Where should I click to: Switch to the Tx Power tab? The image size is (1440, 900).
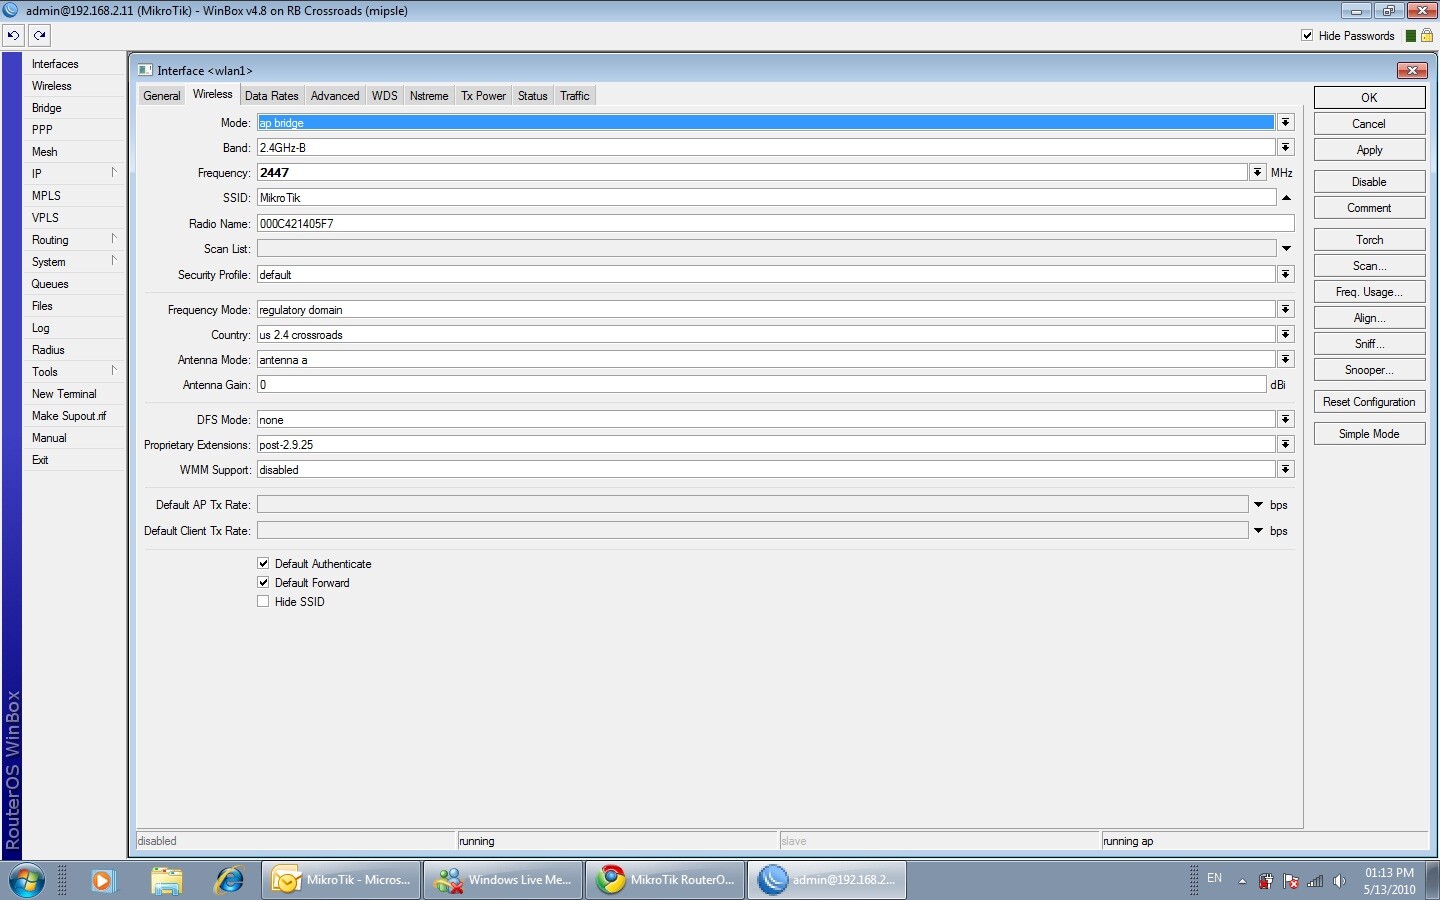click(x=484, y=96)
